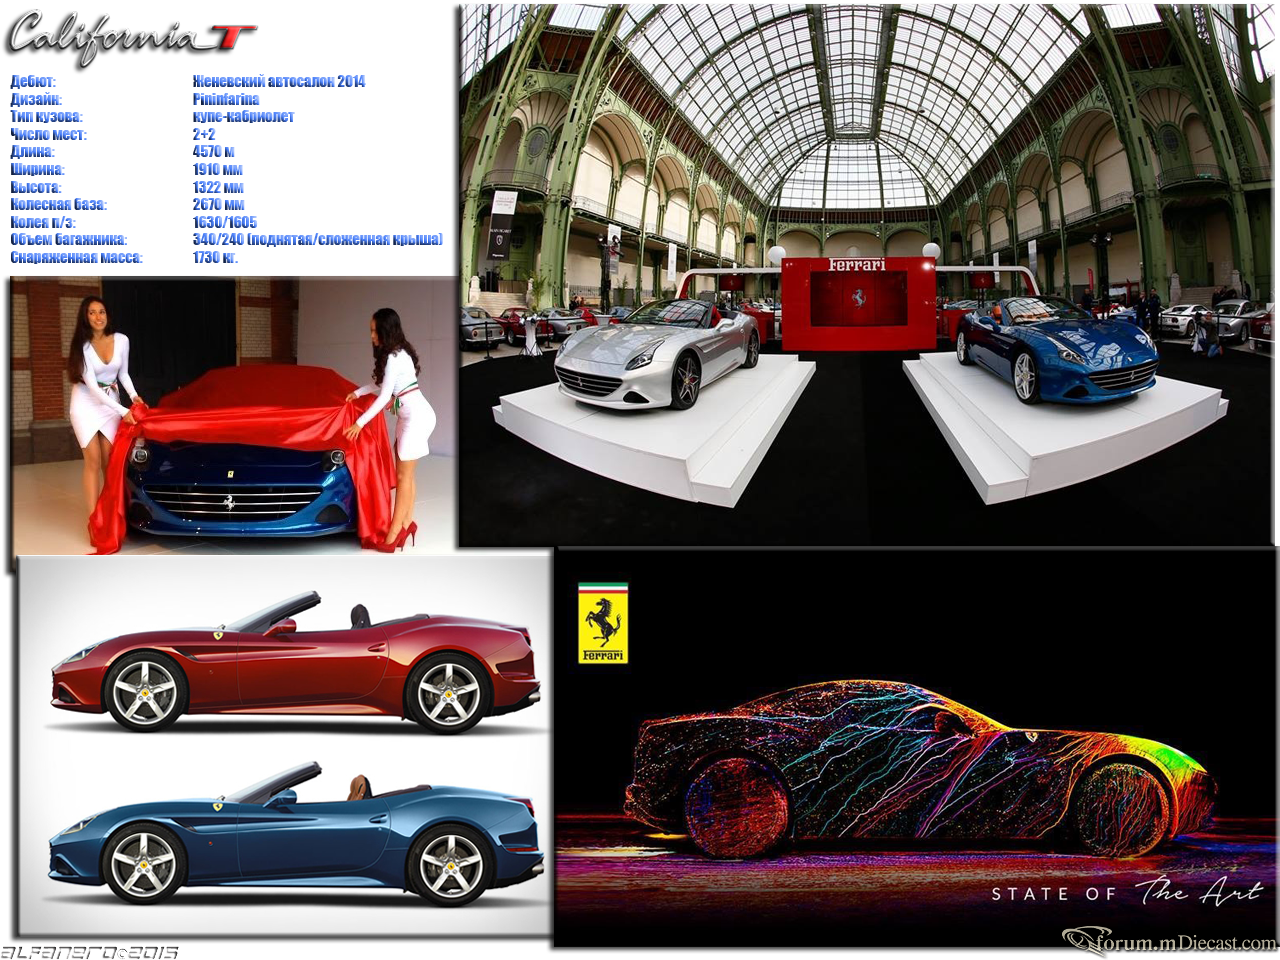Select the 'Число мест:' label
Image resolution: width=1280 pixels, height=960 pixels.
coord(48,135)
